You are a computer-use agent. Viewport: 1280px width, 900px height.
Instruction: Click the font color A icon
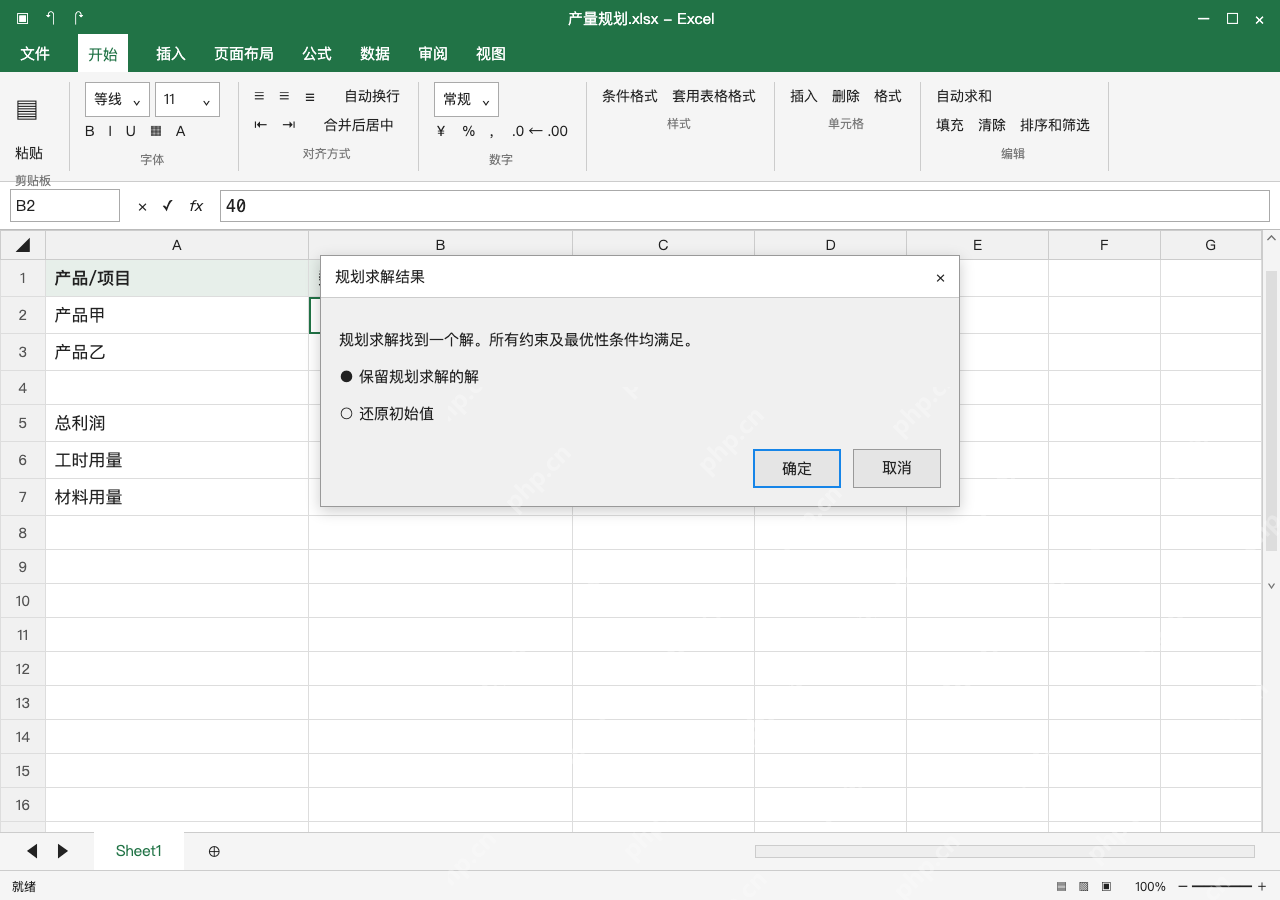click(181, 131)
